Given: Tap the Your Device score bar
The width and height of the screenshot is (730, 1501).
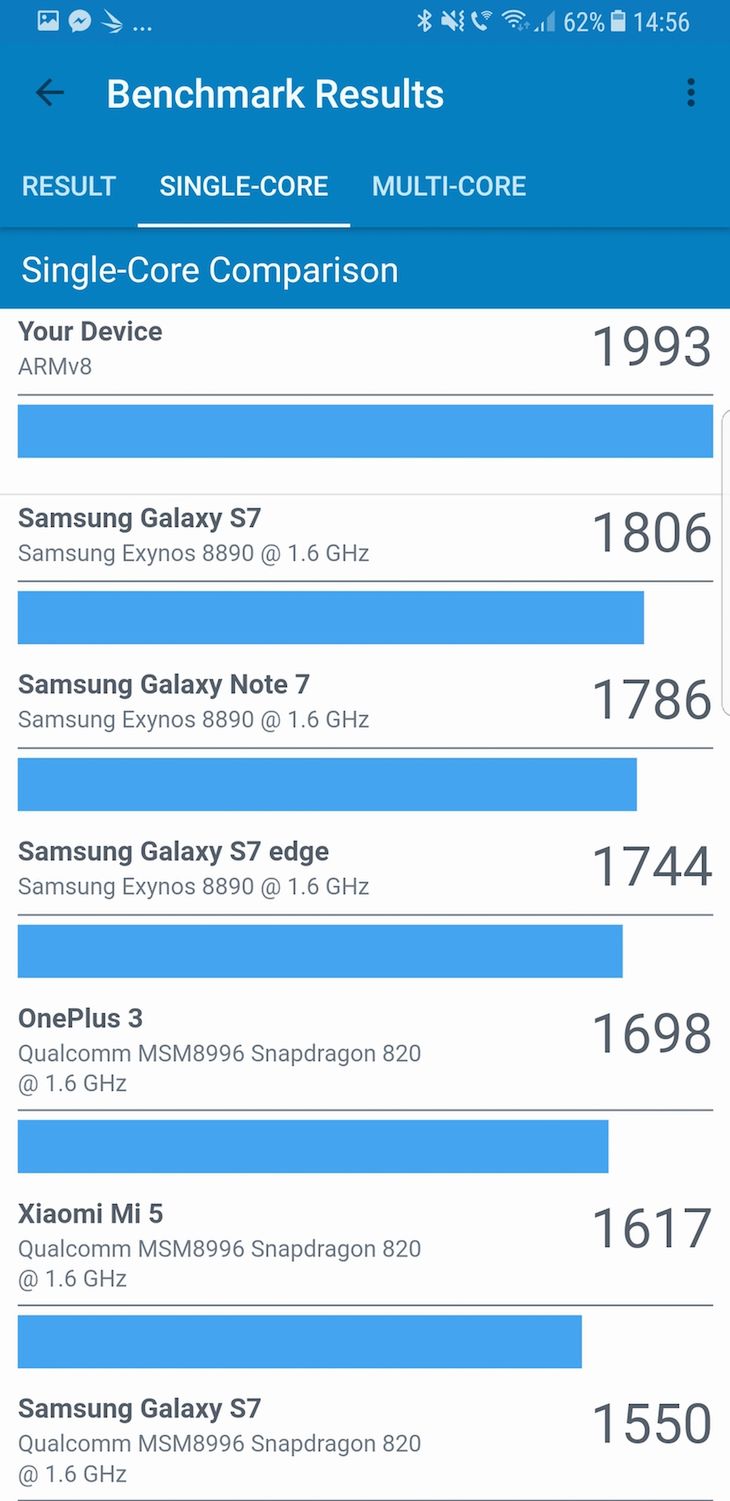Looking at the screenshot, I should pos(365,431).
